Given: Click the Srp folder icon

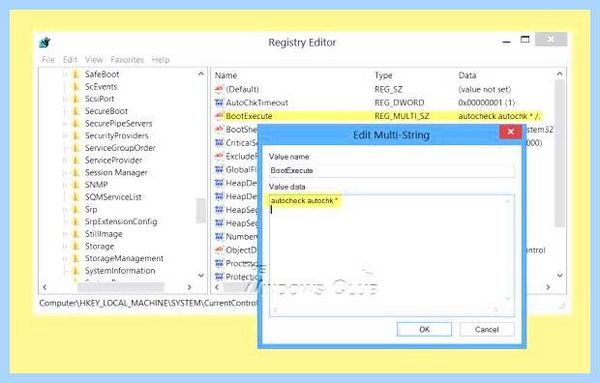Looking at the screenshot, I should (x=76, y=209).
